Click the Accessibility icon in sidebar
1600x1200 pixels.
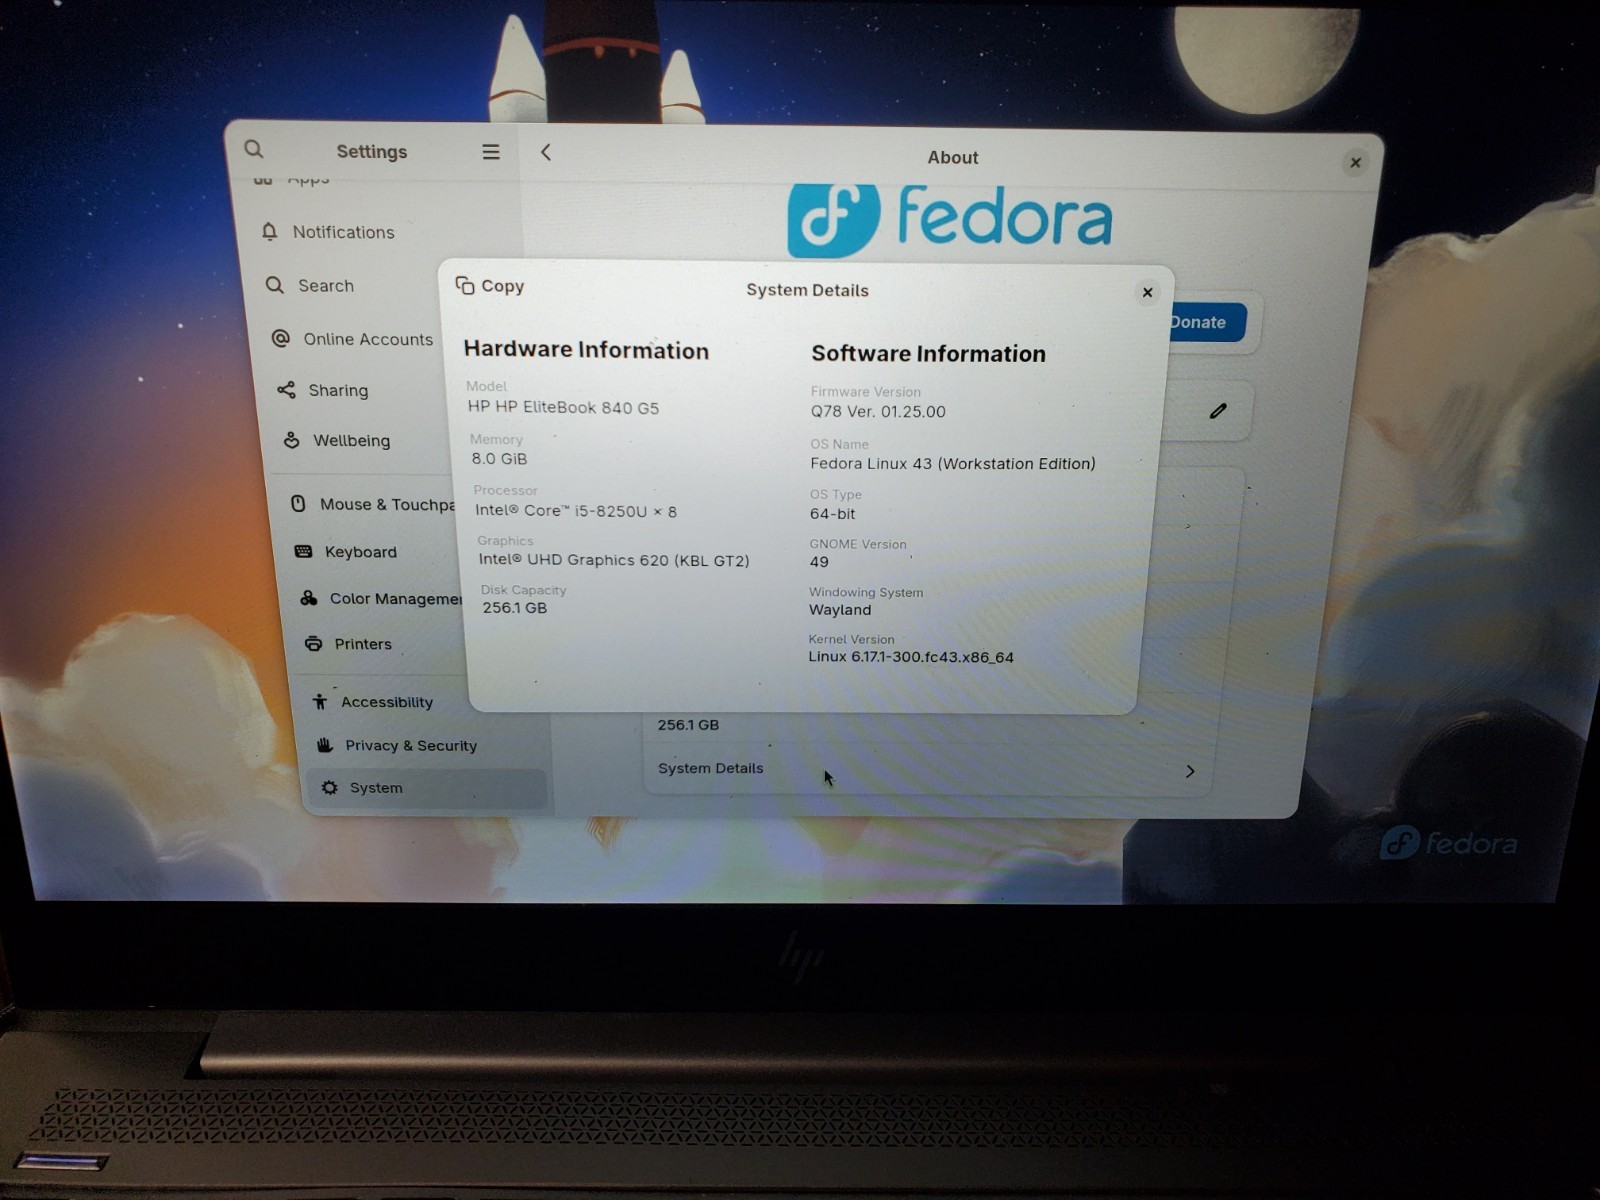[x=320, y=702]
